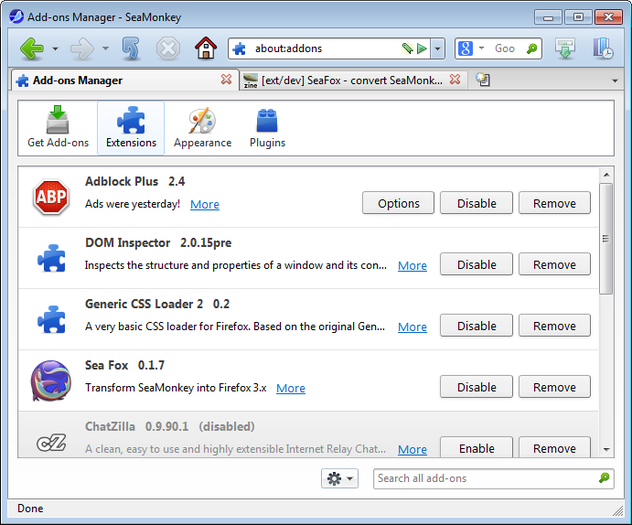Click the 'Sea Fox' extension name
Screen dimensions: 632x525
tap(106, 365)
